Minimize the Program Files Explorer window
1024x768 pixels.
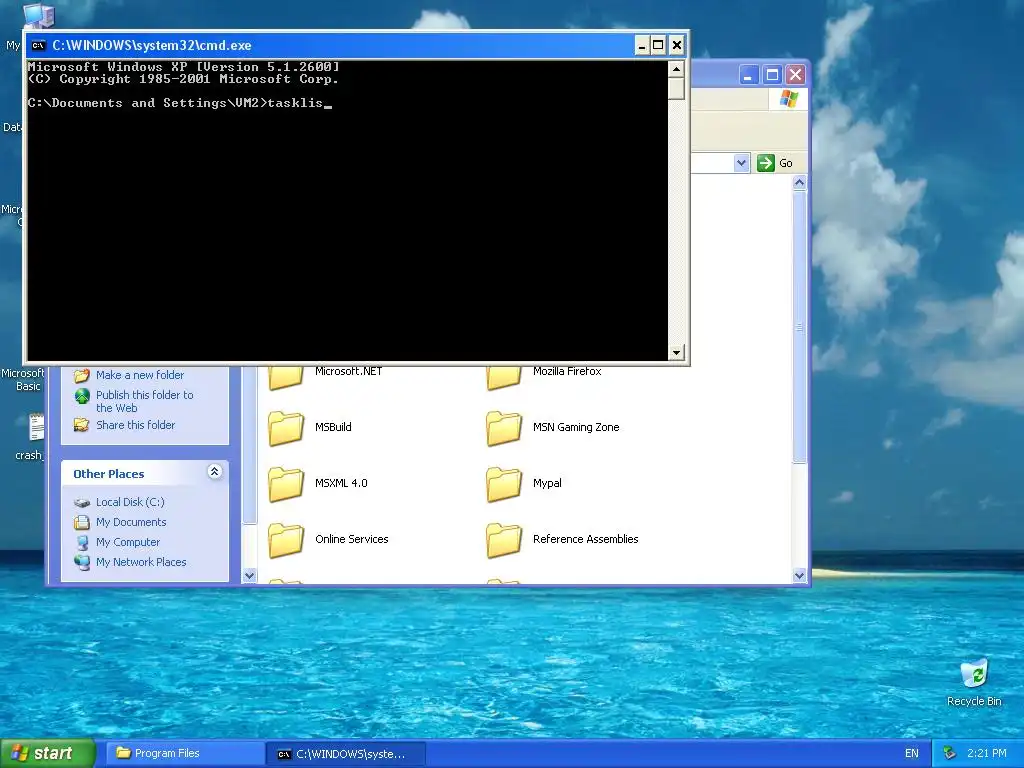click(x=748, y=75)
